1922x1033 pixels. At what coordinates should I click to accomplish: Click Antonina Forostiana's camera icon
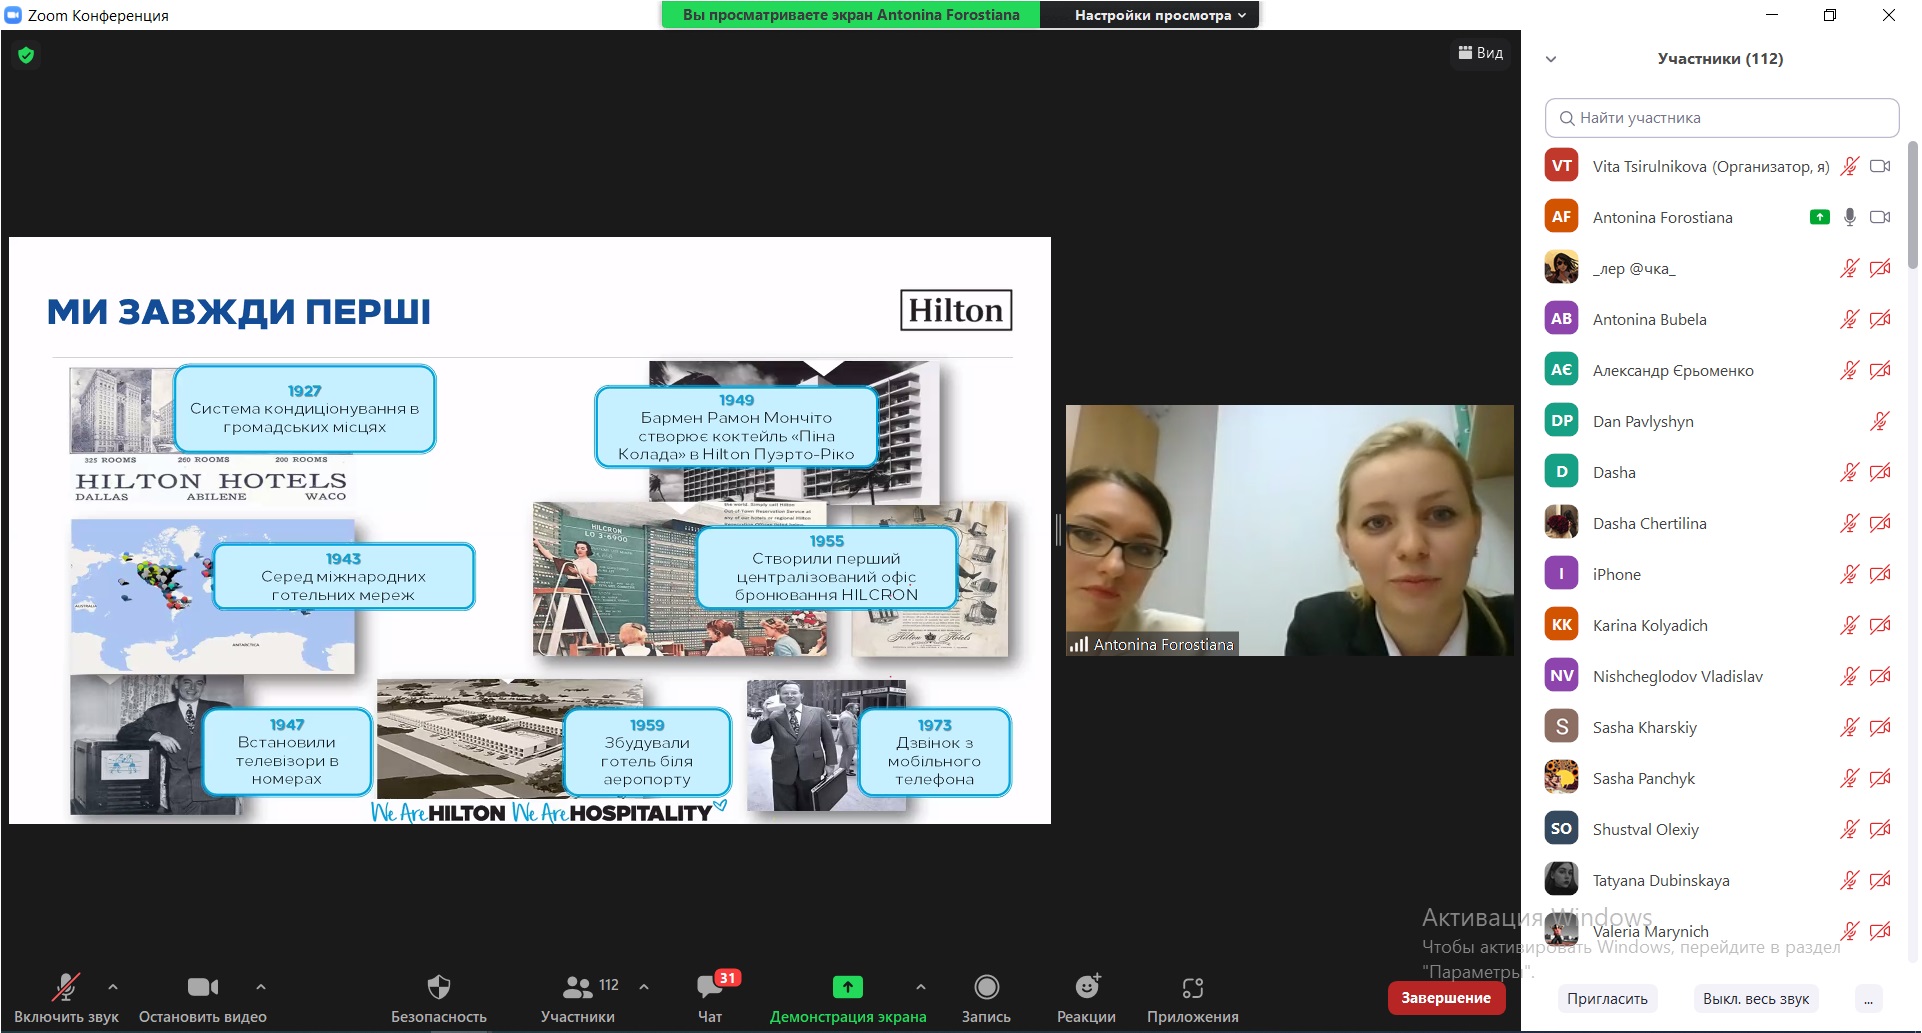(1880, 217)
